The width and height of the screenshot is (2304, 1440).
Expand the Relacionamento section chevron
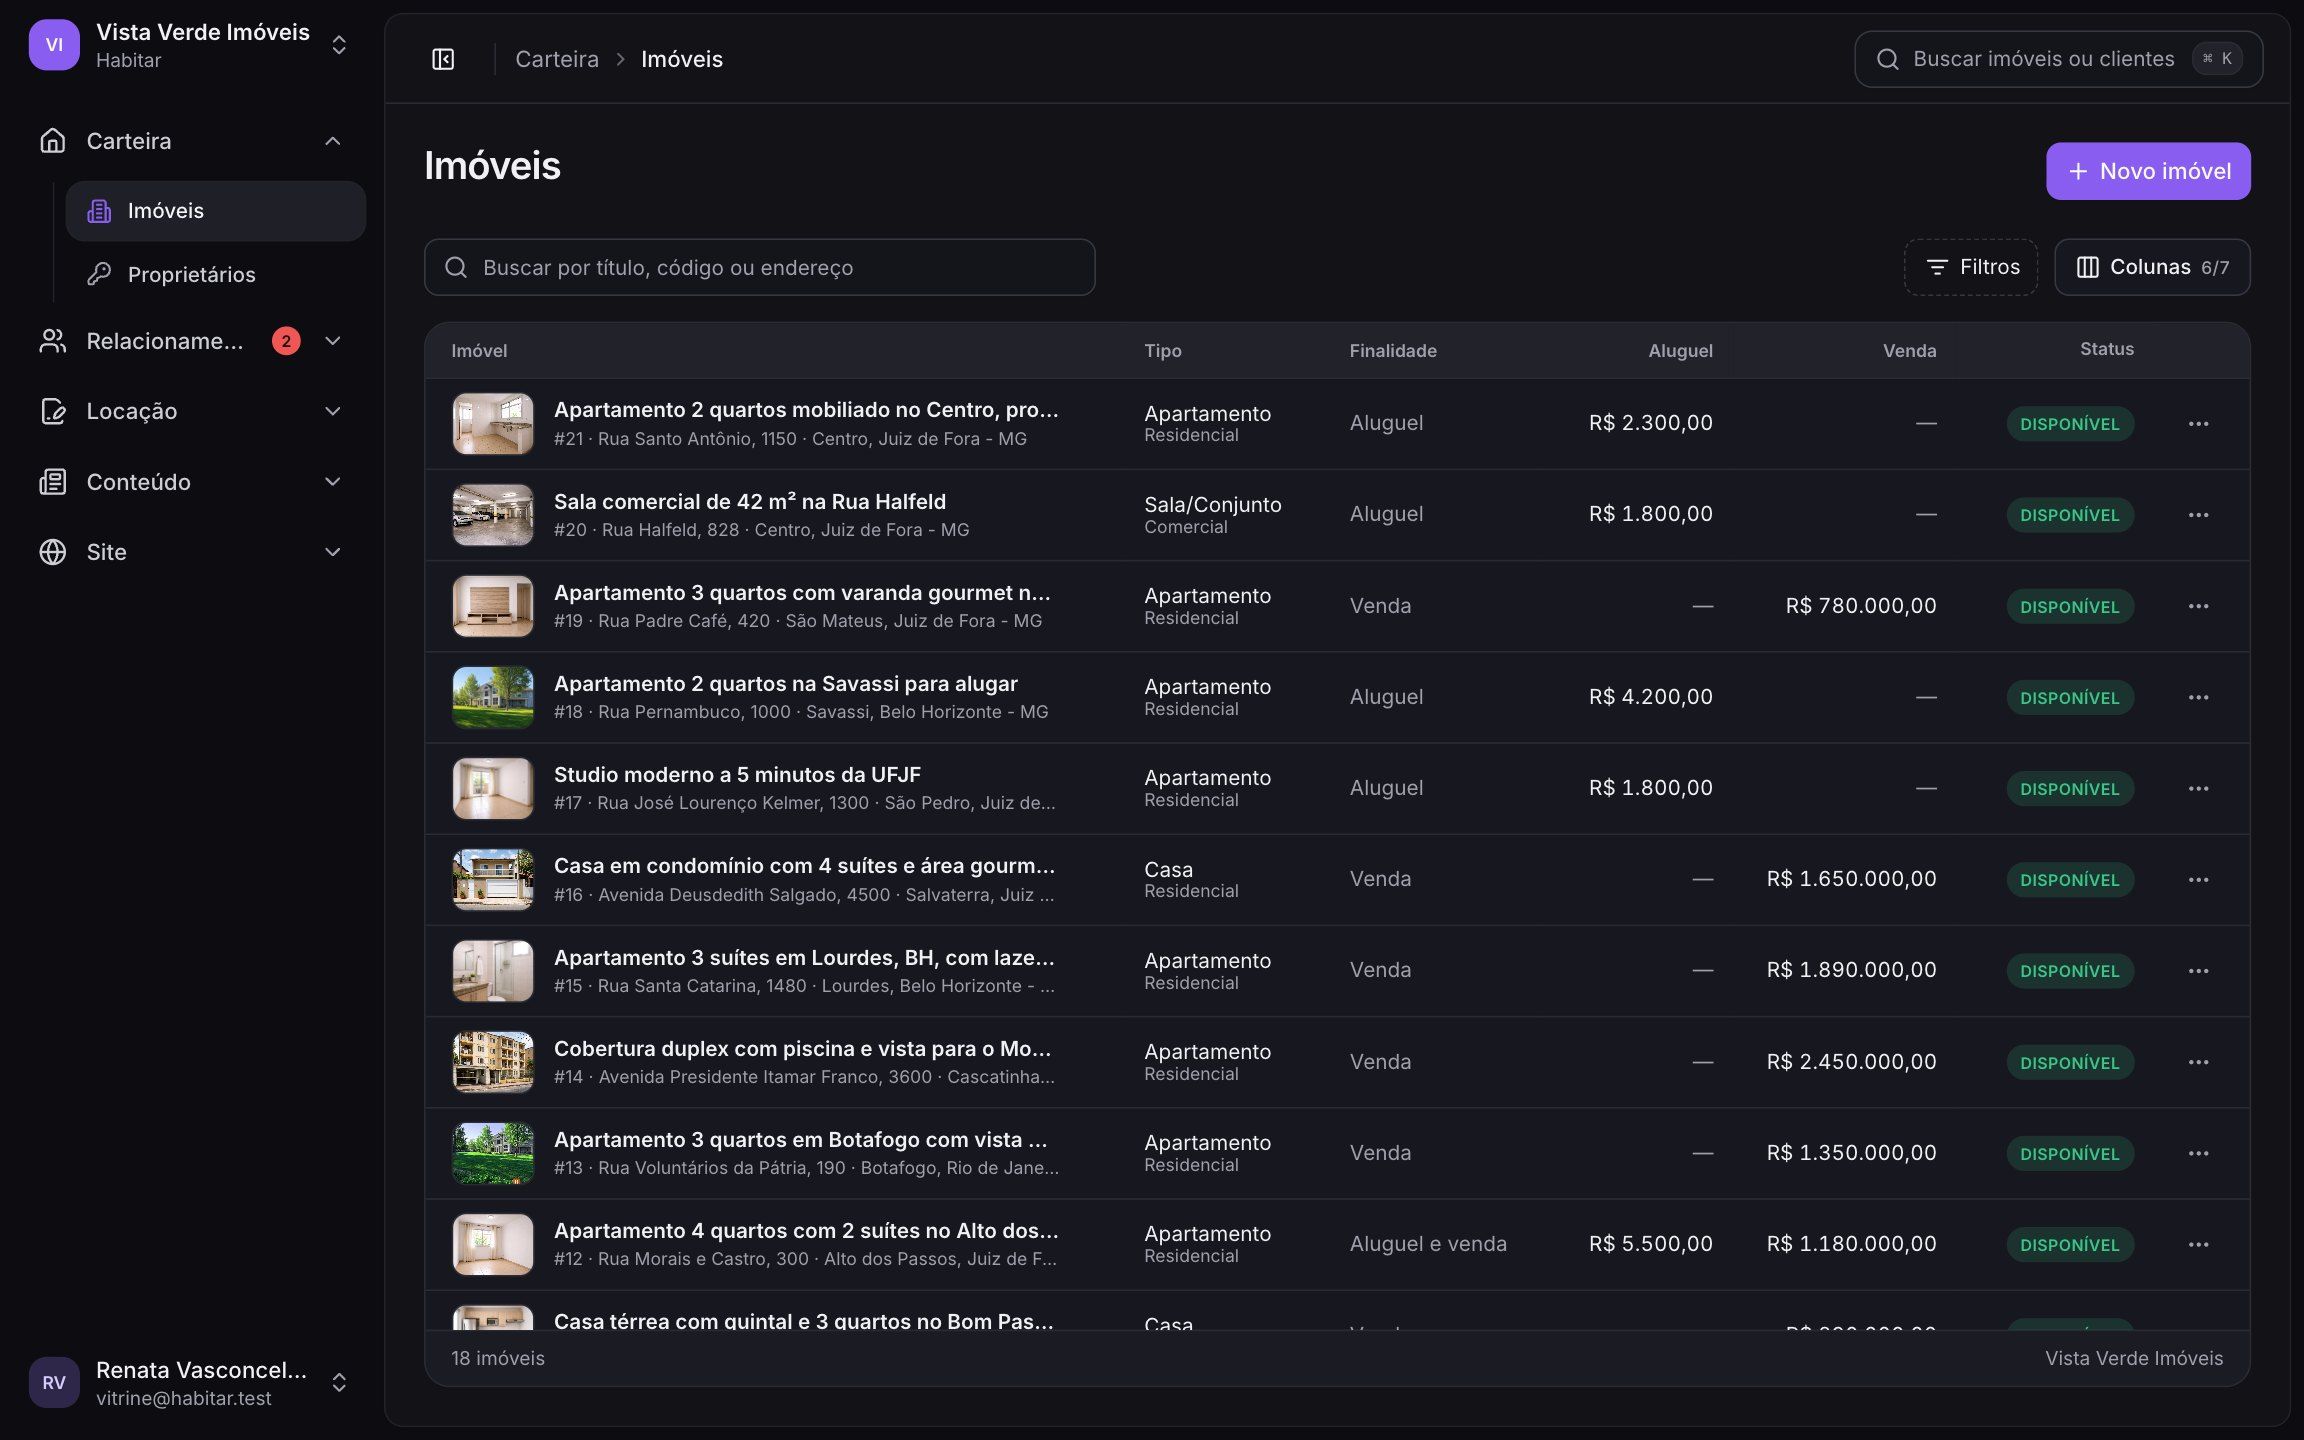pyautogui.click(x=333, y=341)
